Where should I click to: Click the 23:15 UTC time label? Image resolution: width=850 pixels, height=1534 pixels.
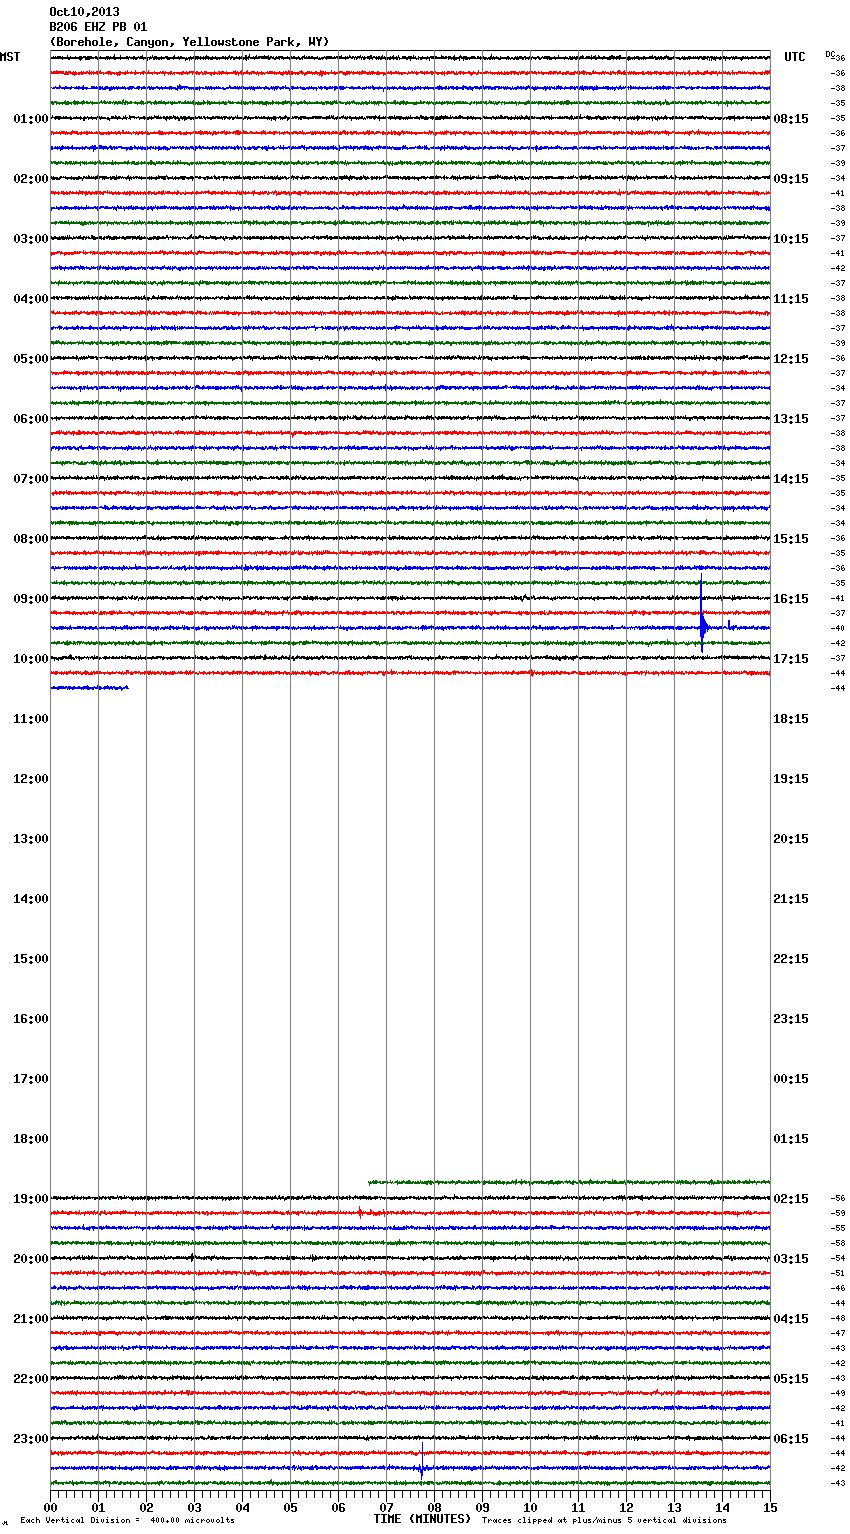(791, 1019)
